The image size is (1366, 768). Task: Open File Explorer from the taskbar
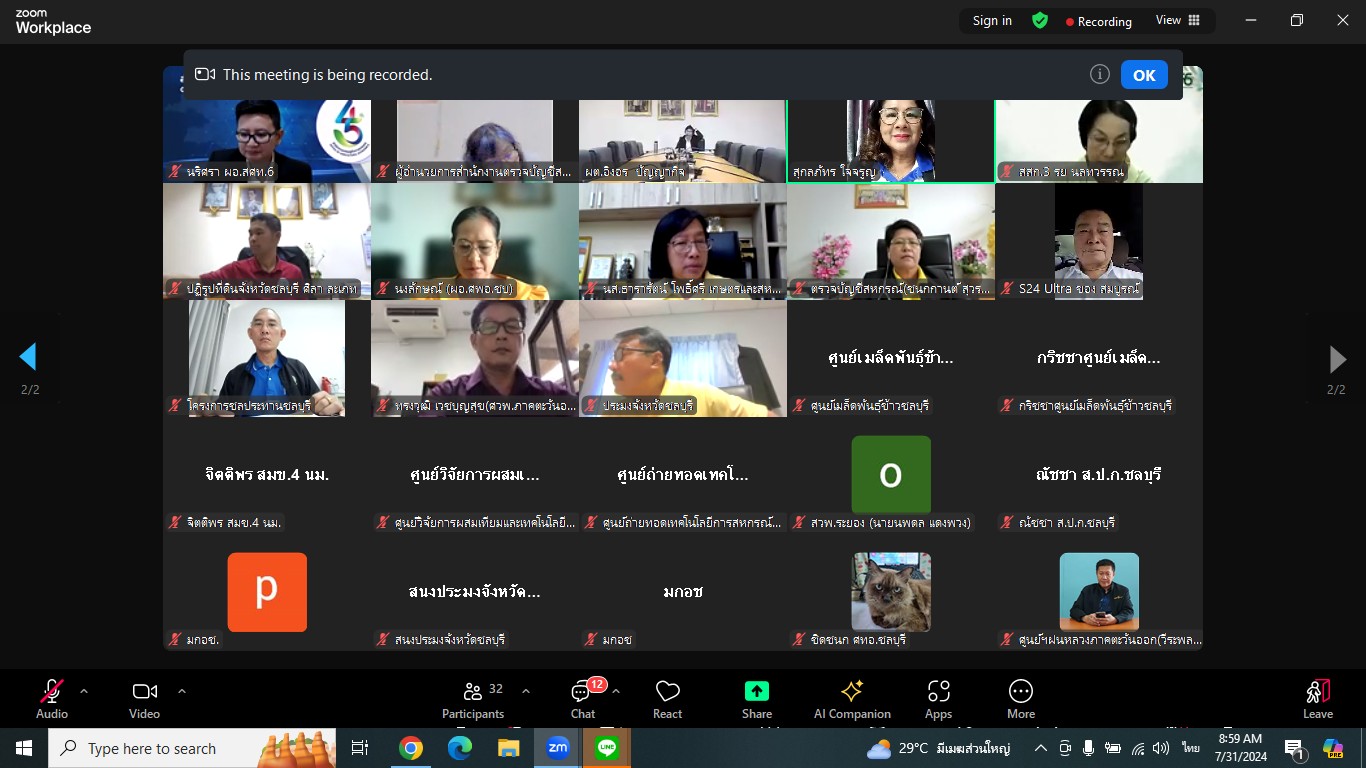508,748
